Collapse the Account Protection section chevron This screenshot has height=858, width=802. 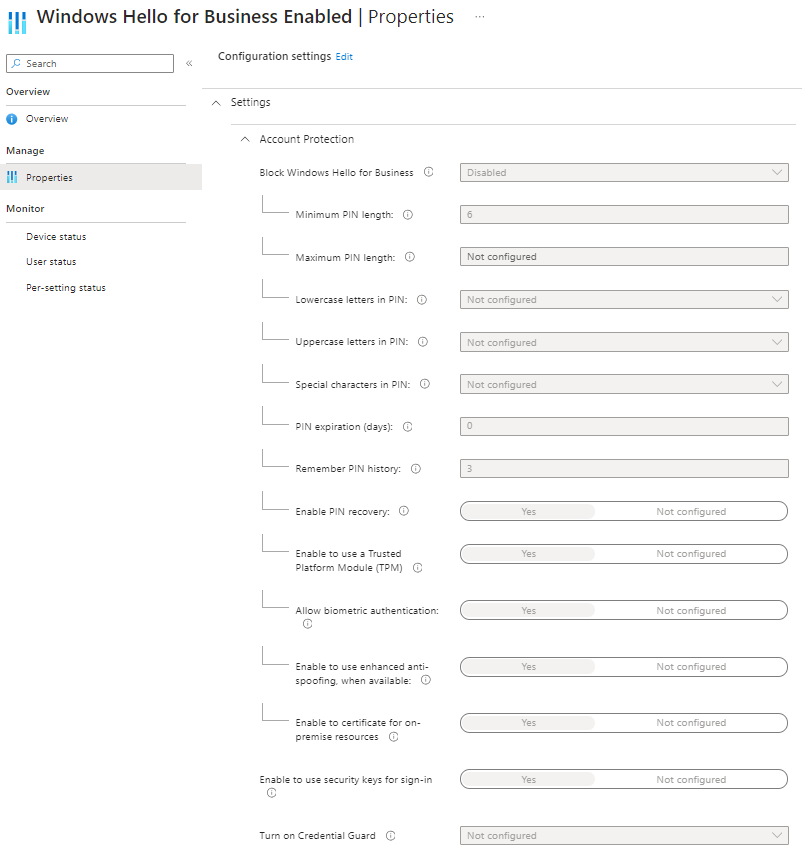(x=245, y=140)
